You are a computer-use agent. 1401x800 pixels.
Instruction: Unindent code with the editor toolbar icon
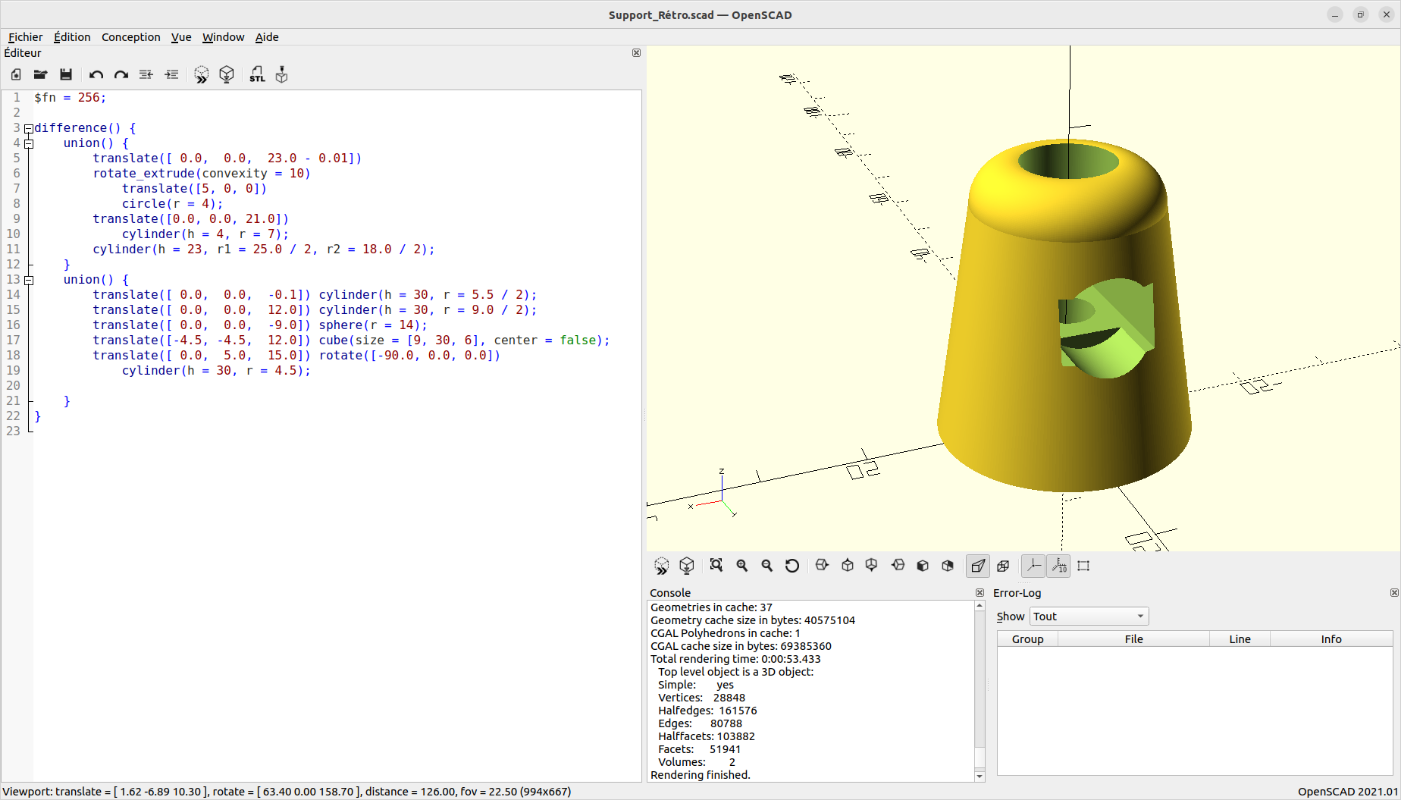[x=146, y=75]
